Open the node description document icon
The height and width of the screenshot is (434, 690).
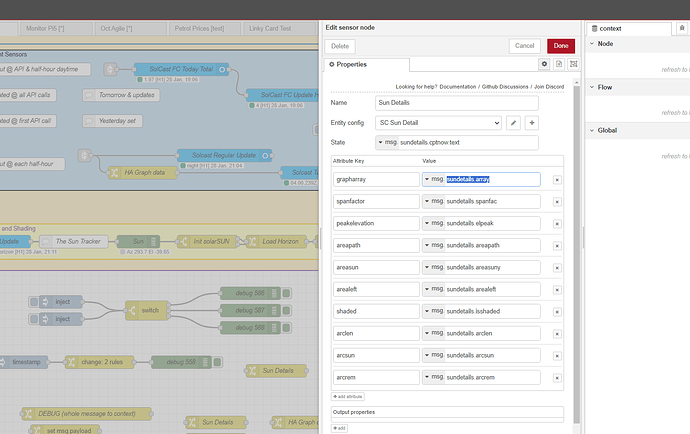pos(558,64)
